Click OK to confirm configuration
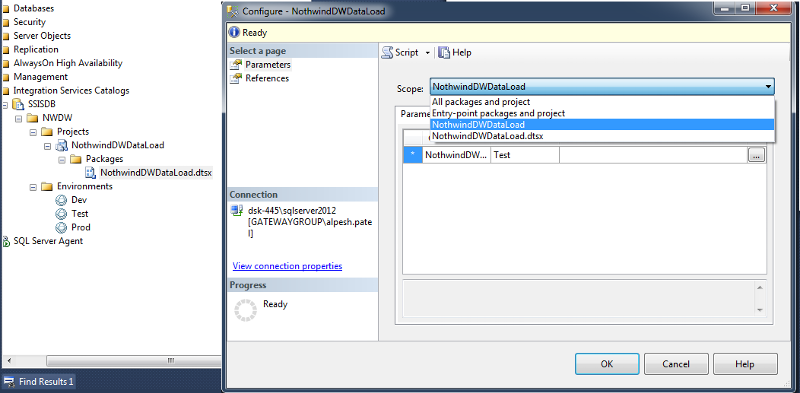This screenshot has width=800, height=393. click(x=606, y=364)
